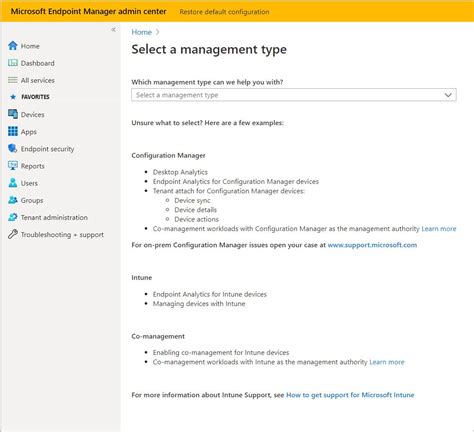Click the 'Configuration Manager' section heading
The width and height of the screenshot is (474, 432).
click(x=168, y=156)
